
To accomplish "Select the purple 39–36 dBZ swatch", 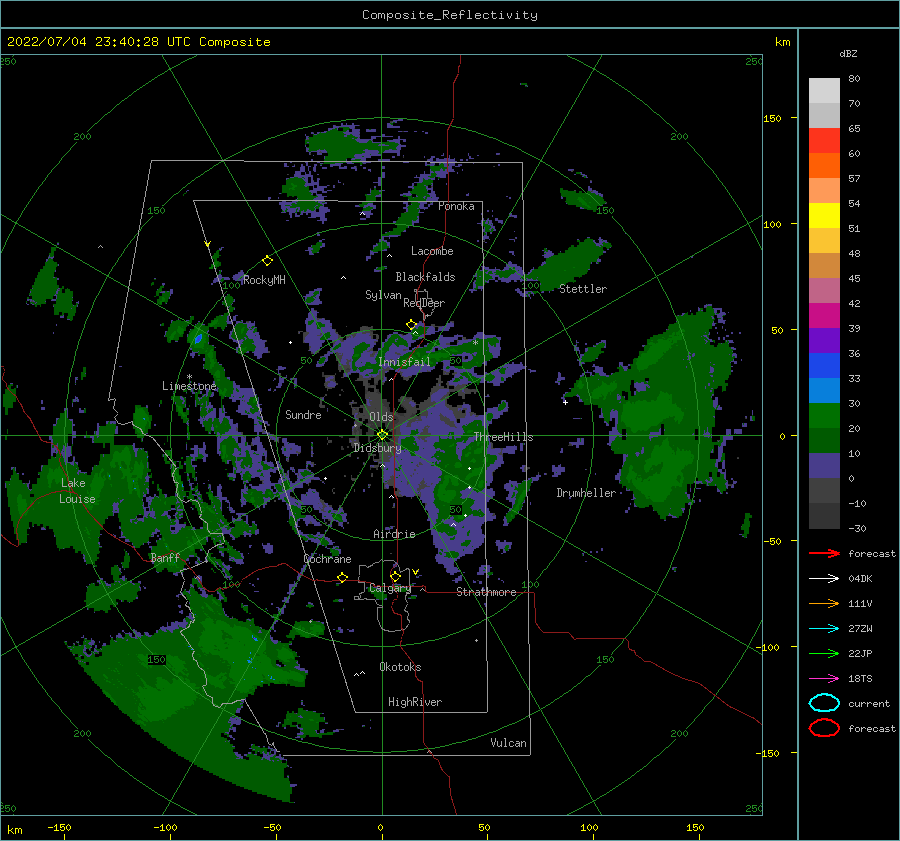I will coord(824,341).
